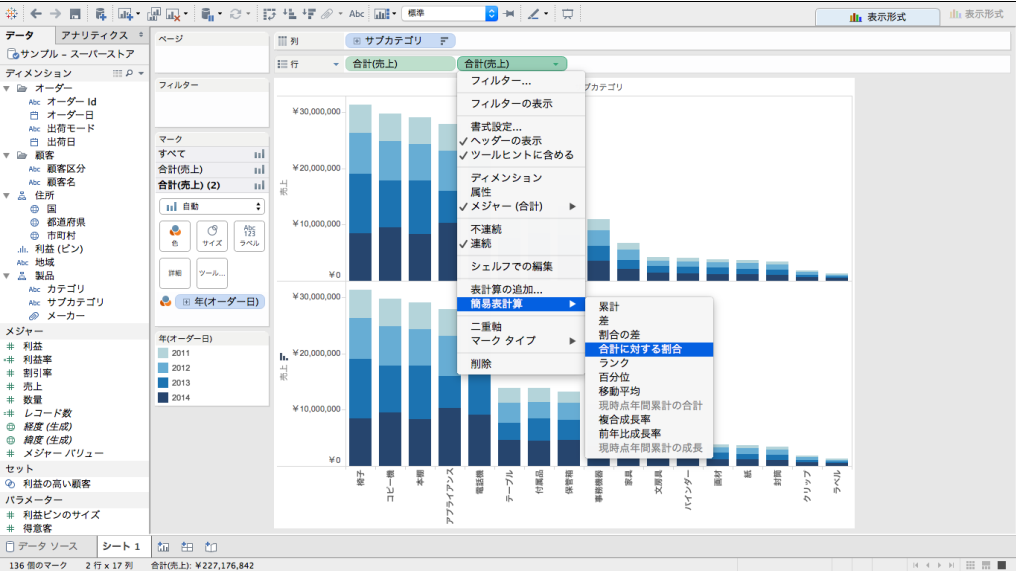Duplicate sheet toolbar icon

(154, 14)
